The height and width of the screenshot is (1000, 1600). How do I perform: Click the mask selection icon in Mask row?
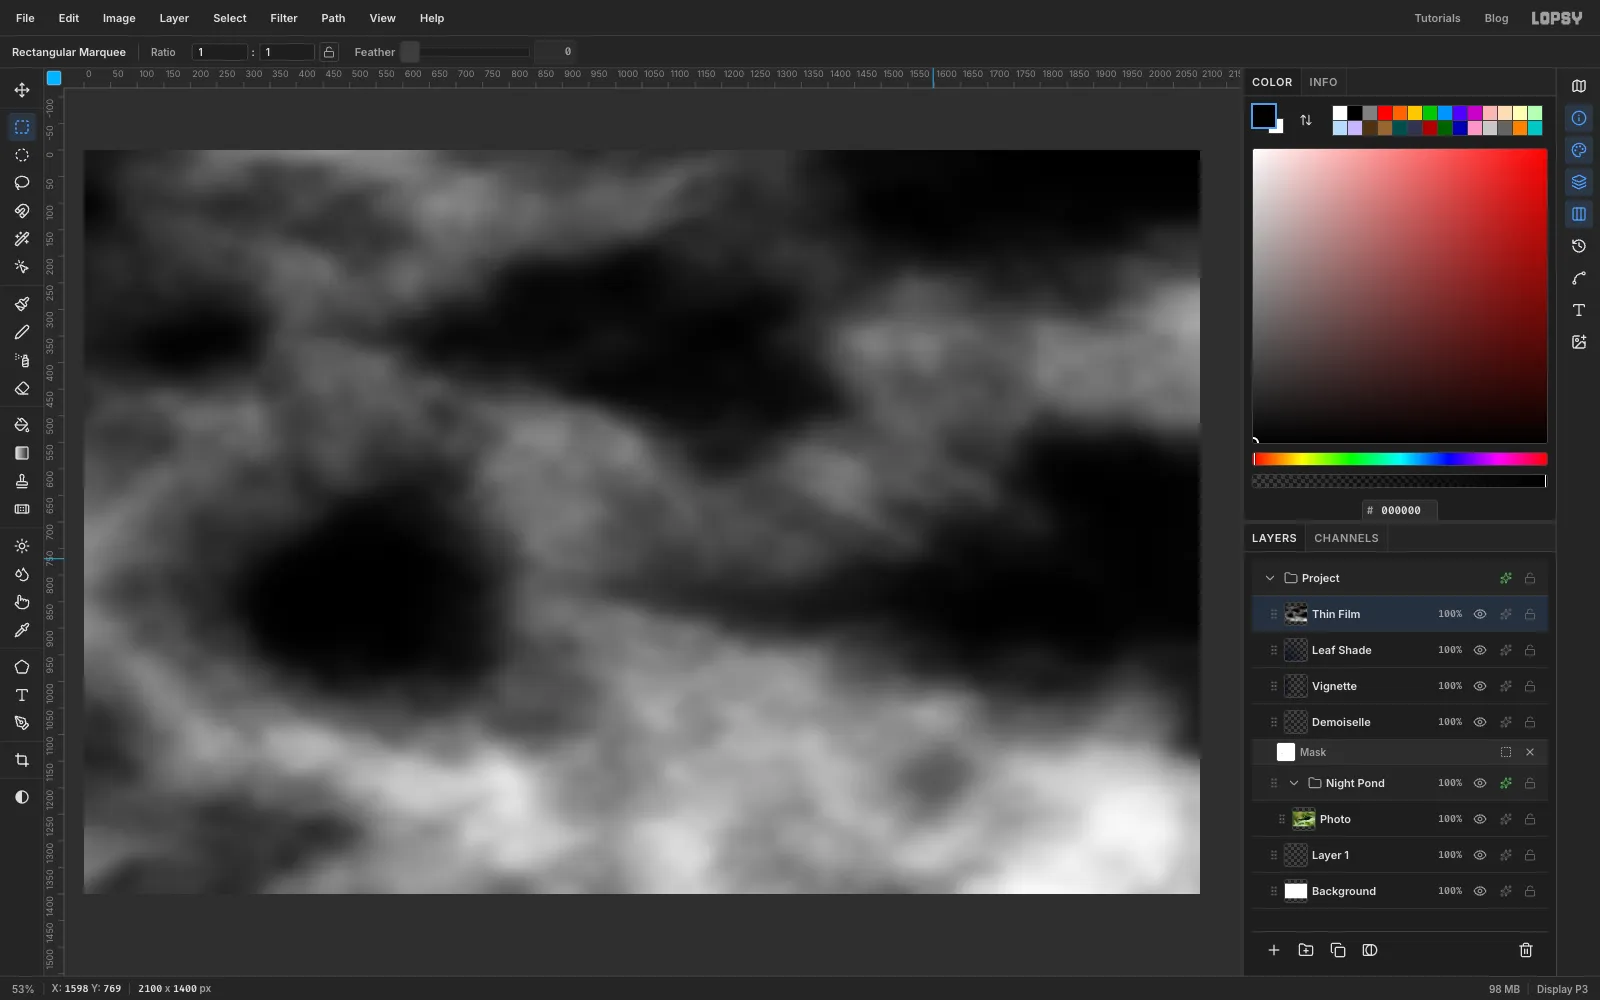coord(1506,752)
